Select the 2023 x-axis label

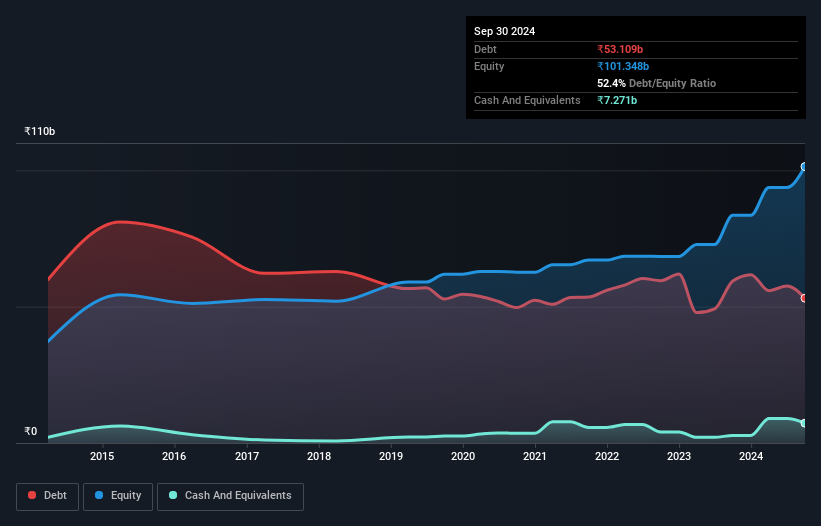click(x=679, y=456)
